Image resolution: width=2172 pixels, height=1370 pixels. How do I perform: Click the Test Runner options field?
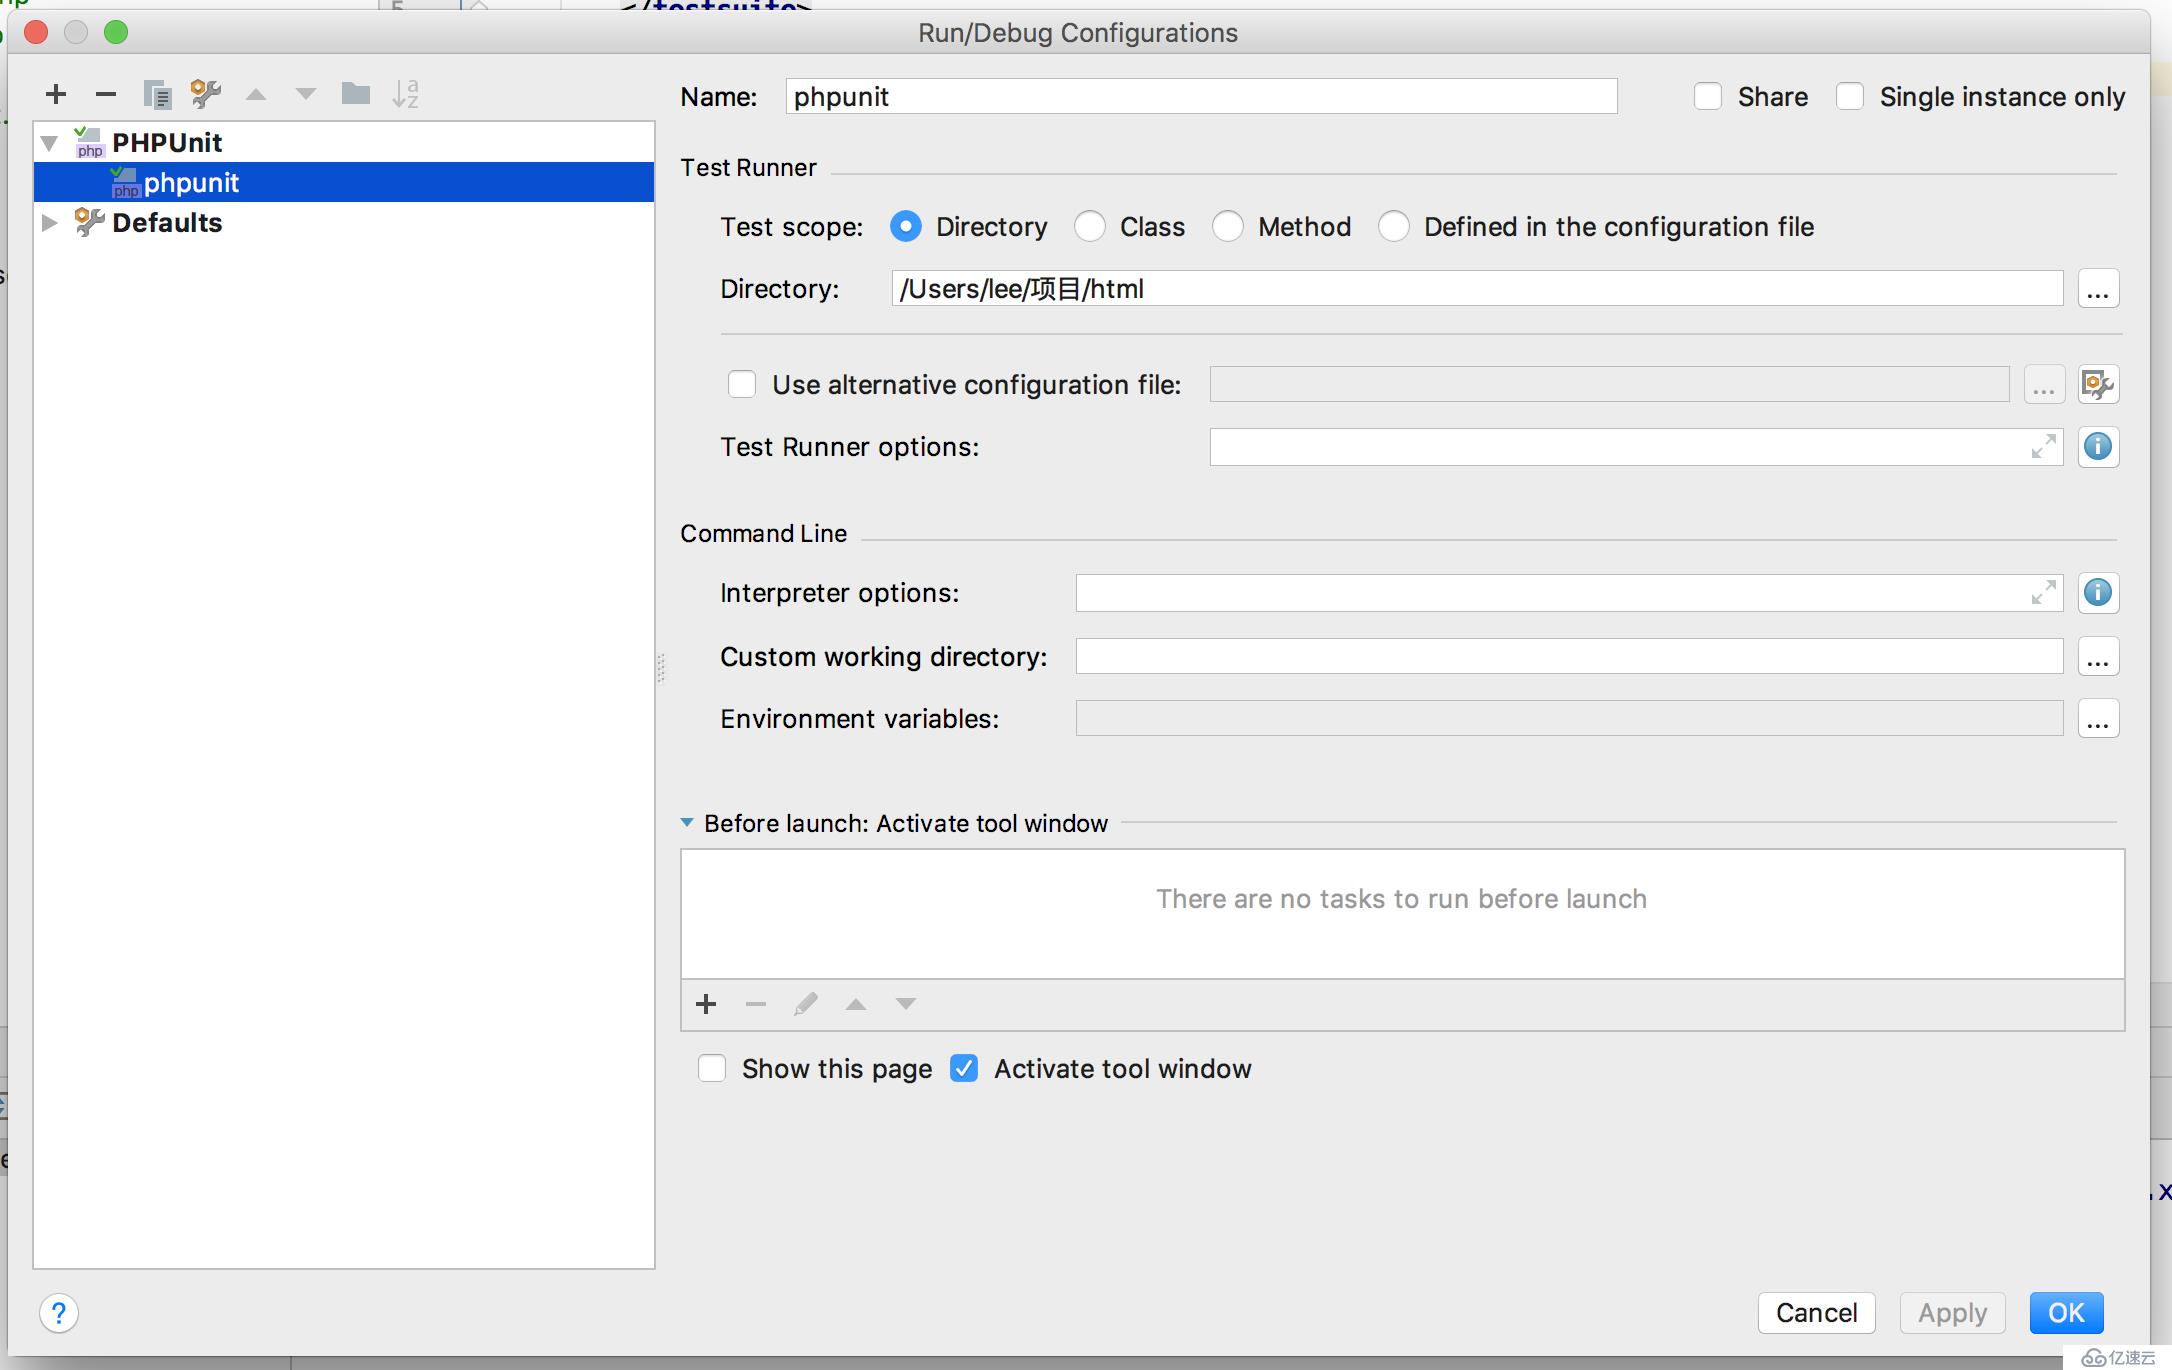(1636, 447)
